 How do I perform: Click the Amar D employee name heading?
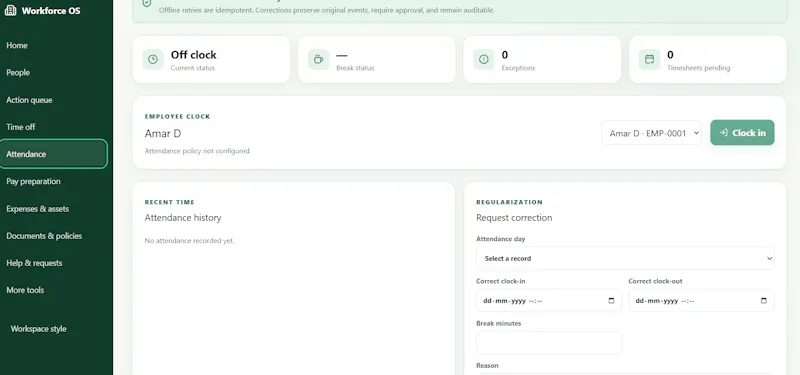click(x=163, y=134)
